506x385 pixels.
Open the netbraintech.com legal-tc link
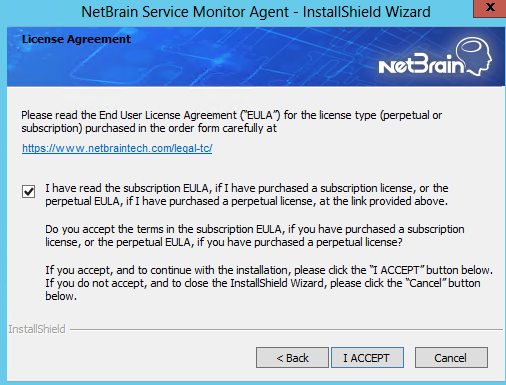pyautogui.click(x=117, y=148)
